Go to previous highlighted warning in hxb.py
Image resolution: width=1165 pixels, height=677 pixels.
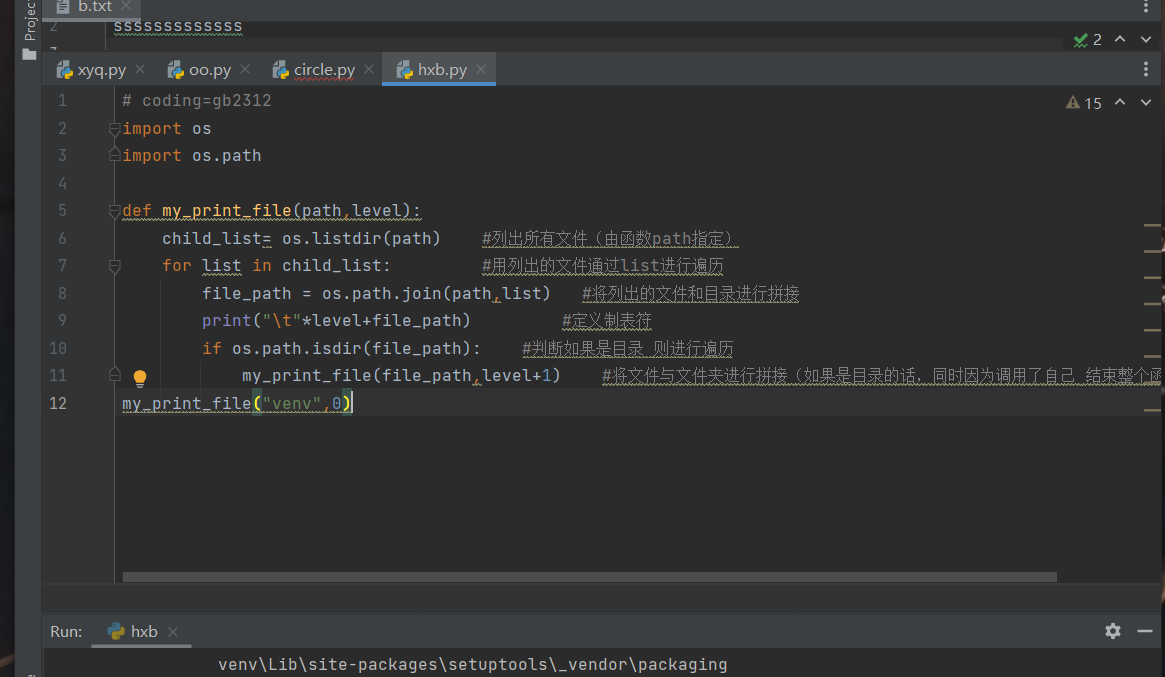tap(1120, 103)
